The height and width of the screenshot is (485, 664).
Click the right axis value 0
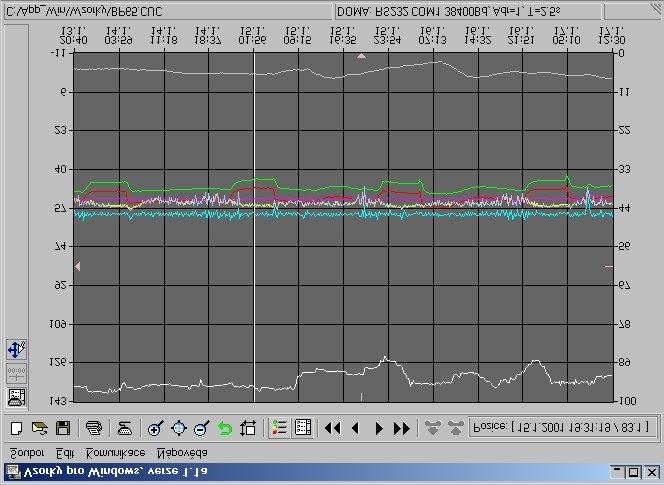(622, 54)
